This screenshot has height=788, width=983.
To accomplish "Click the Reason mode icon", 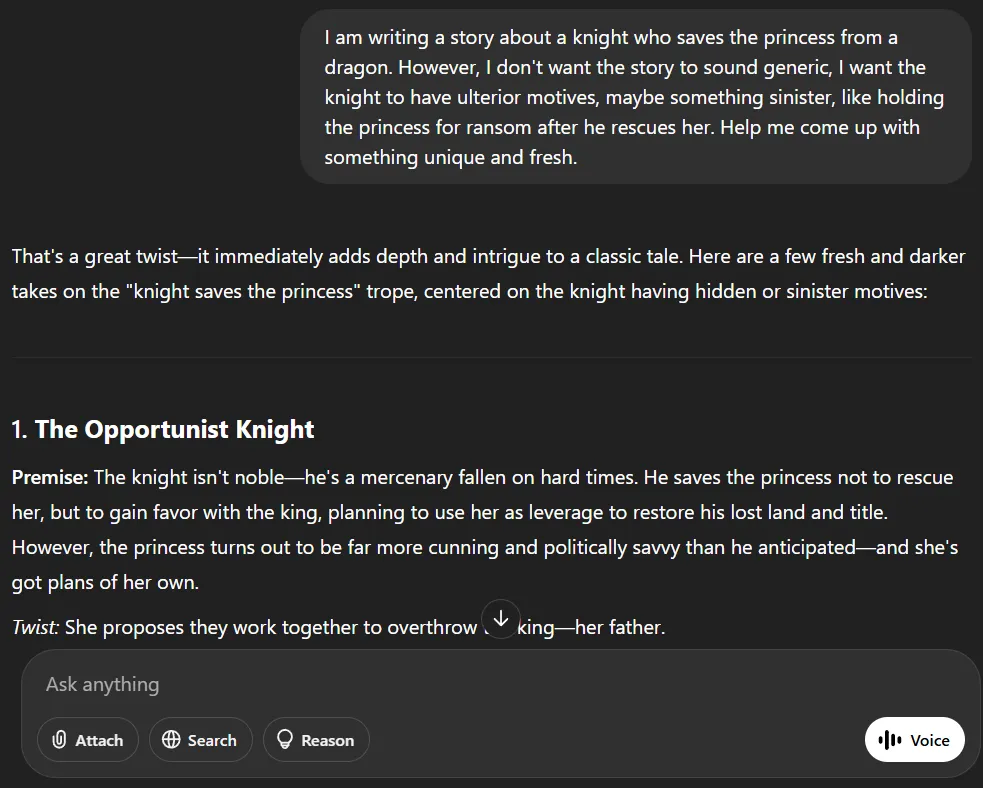I will [286, 740].
